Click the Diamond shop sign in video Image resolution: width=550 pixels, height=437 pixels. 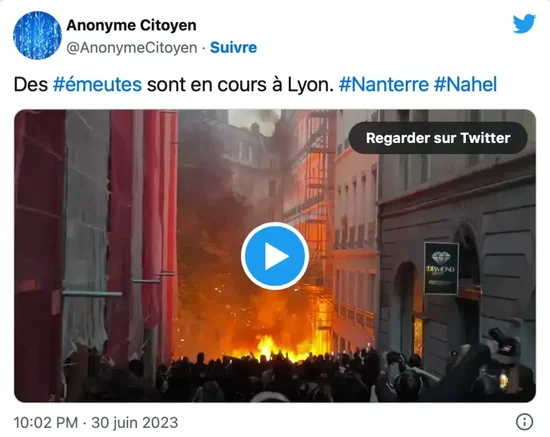coord(441,268)
